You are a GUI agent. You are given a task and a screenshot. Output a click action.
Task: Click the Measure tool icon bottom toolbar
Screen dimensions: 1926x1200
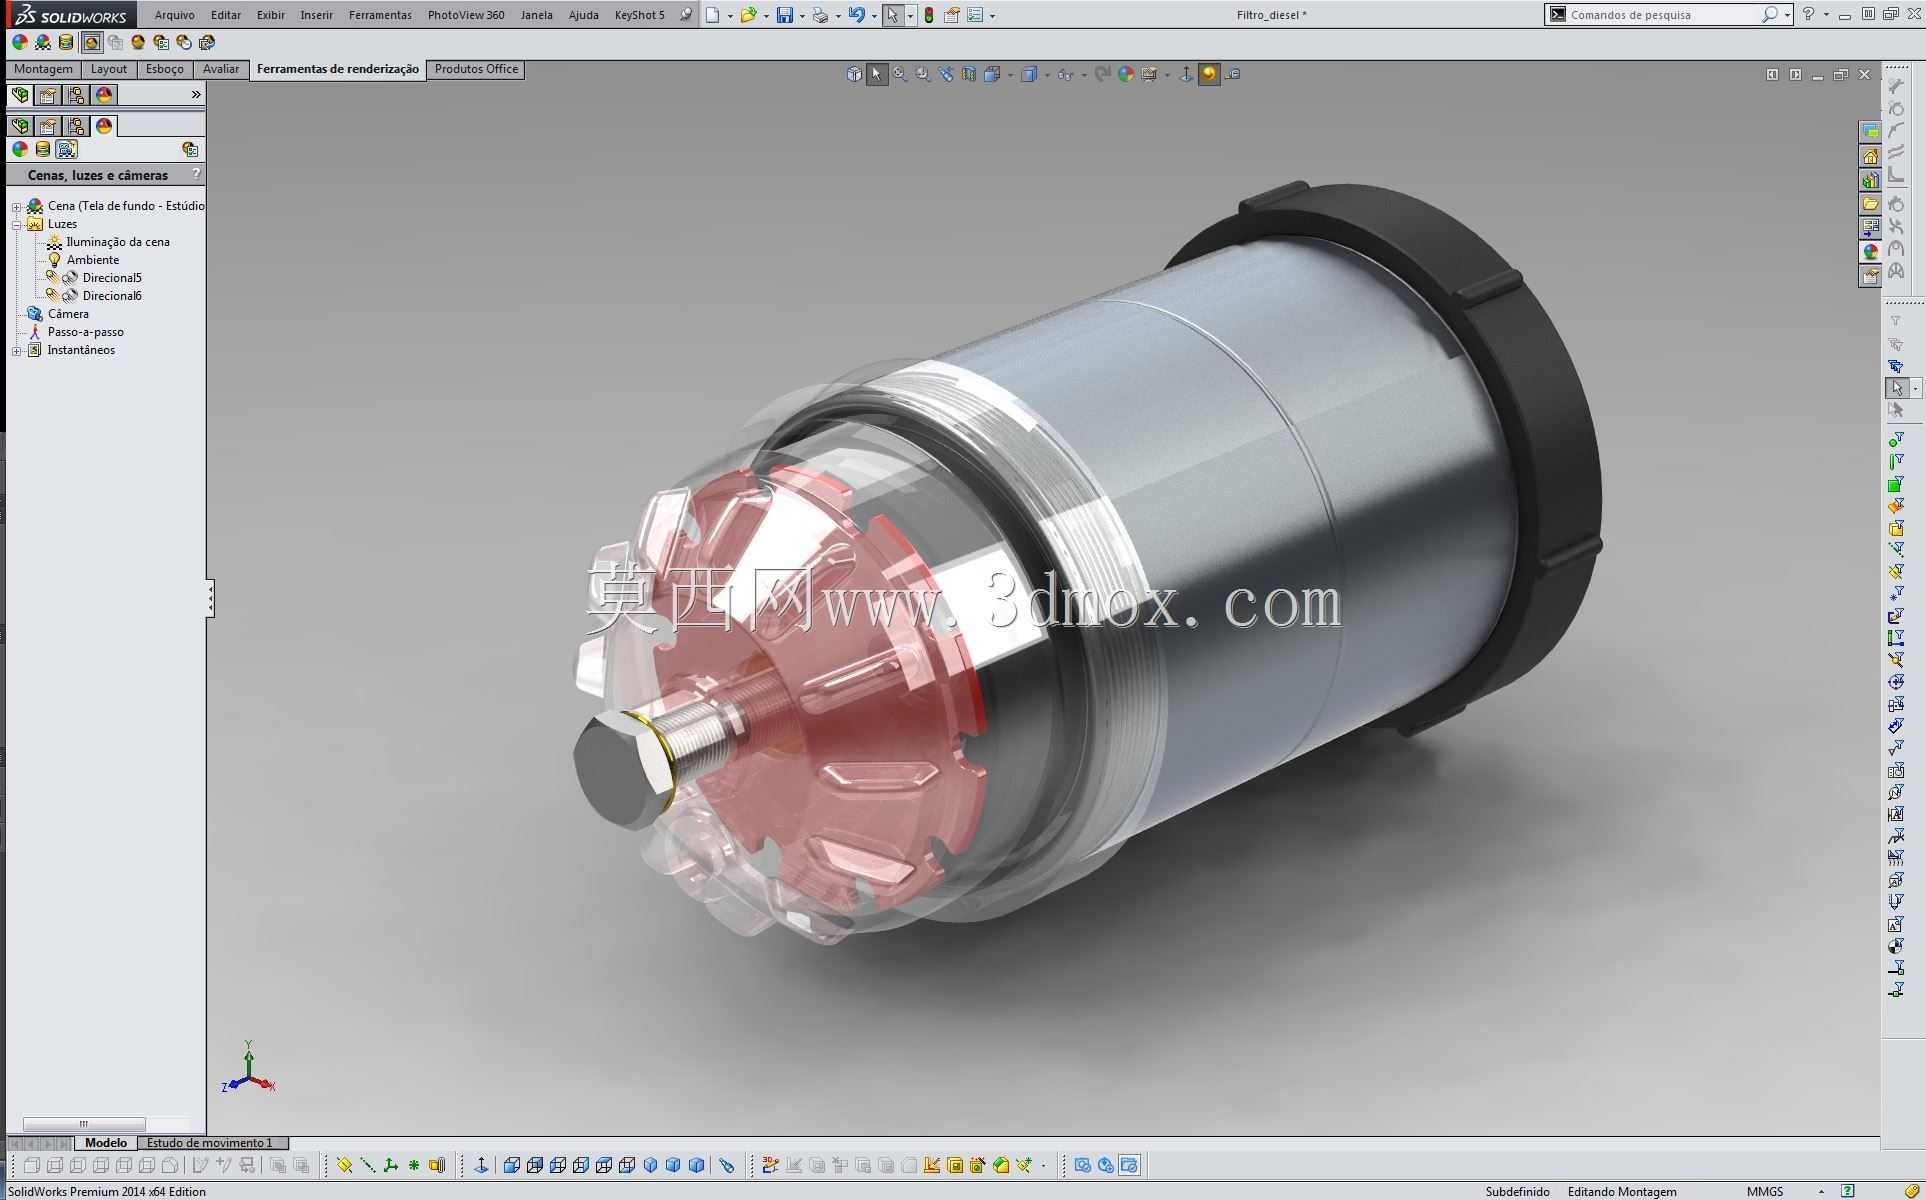click(727, 1165)
